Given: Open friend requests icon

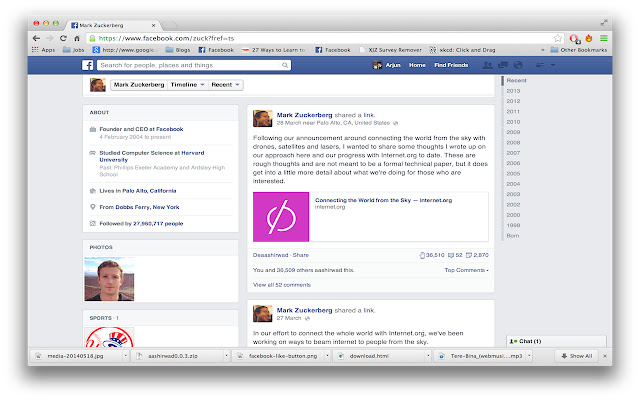Looking at the screenshot, I should tap(487, 65).
